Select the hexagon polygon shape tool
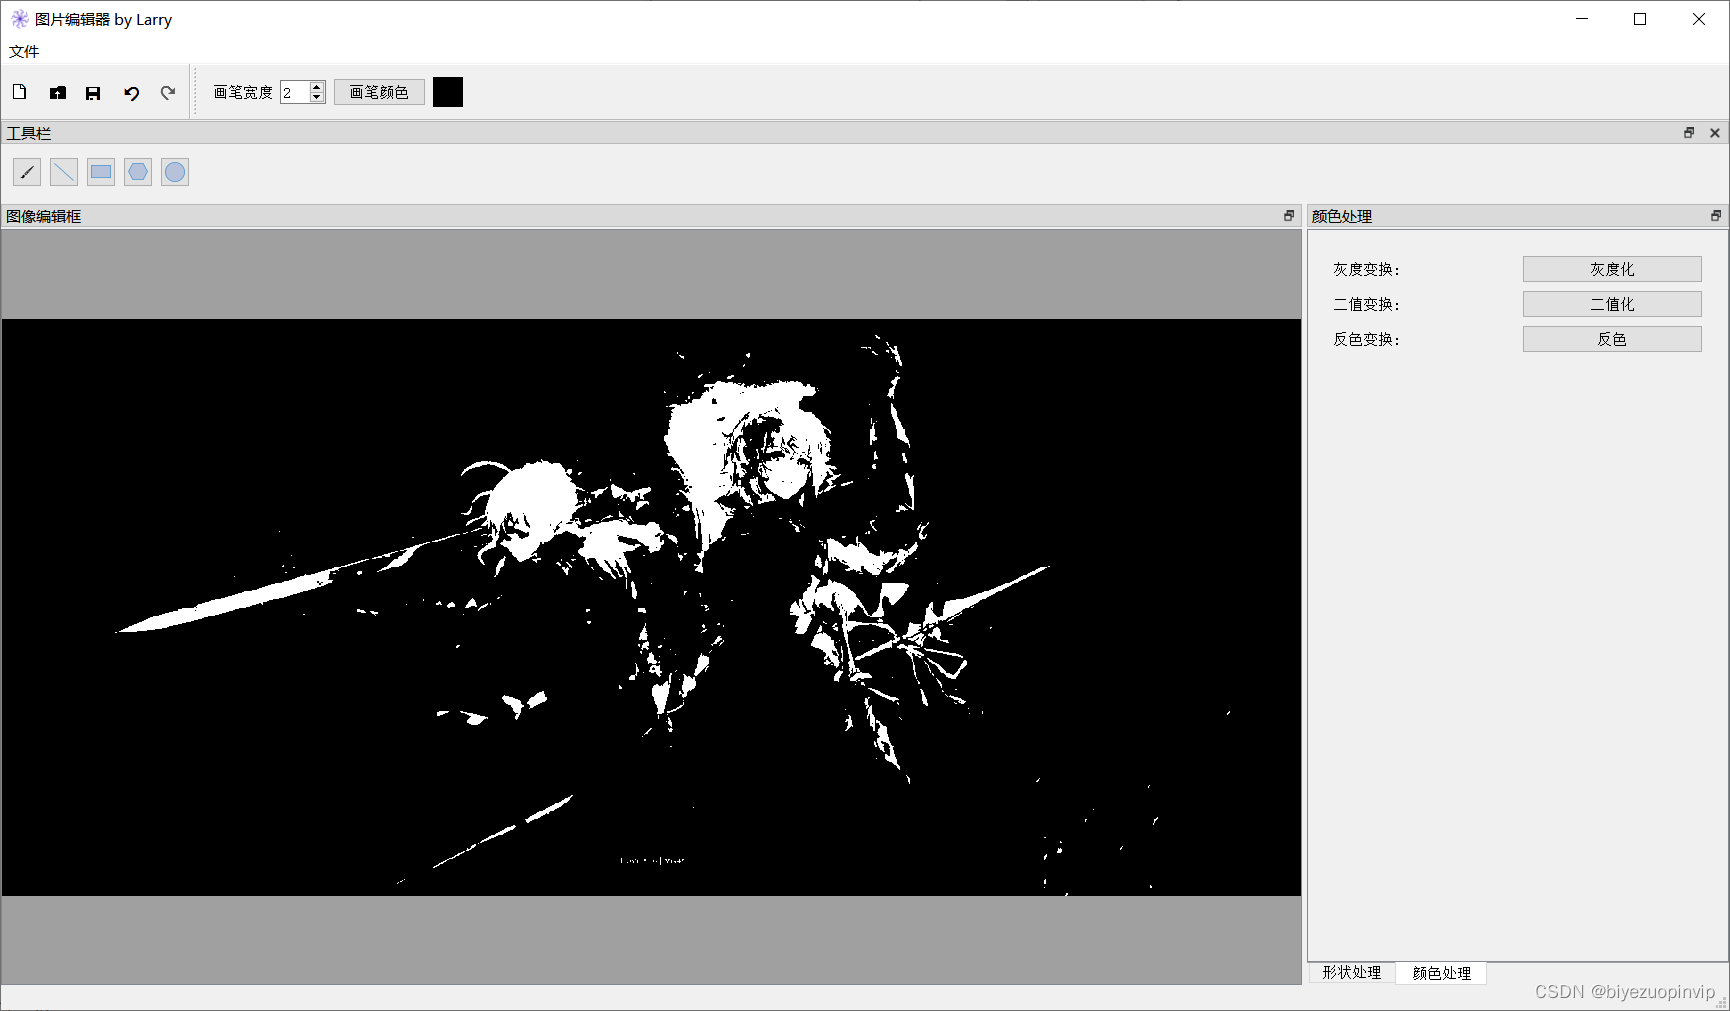Screen dimensions: 1730x1011 [138, 172]
